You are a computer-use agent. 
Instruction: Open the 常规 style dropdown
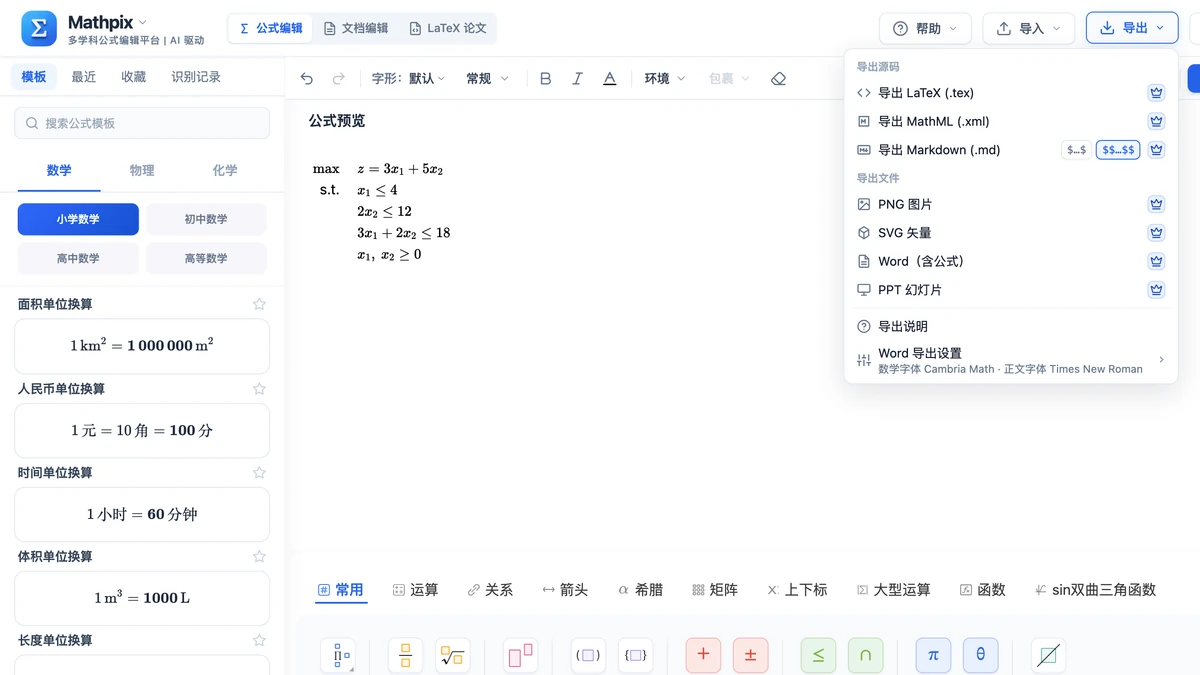pyautogui.click(x=487, y=78)
